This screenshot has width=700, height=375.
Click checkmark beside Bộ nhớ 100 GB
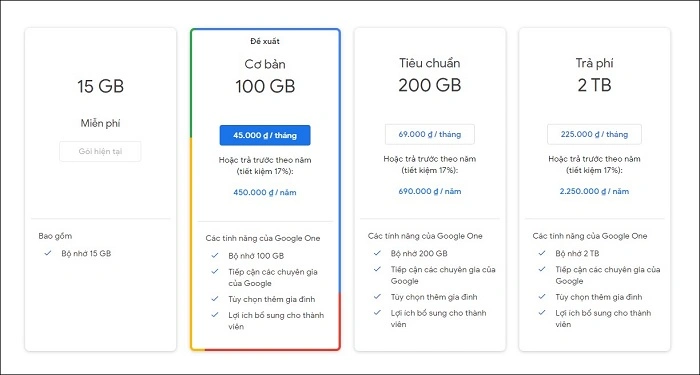(x=215, y=255)
